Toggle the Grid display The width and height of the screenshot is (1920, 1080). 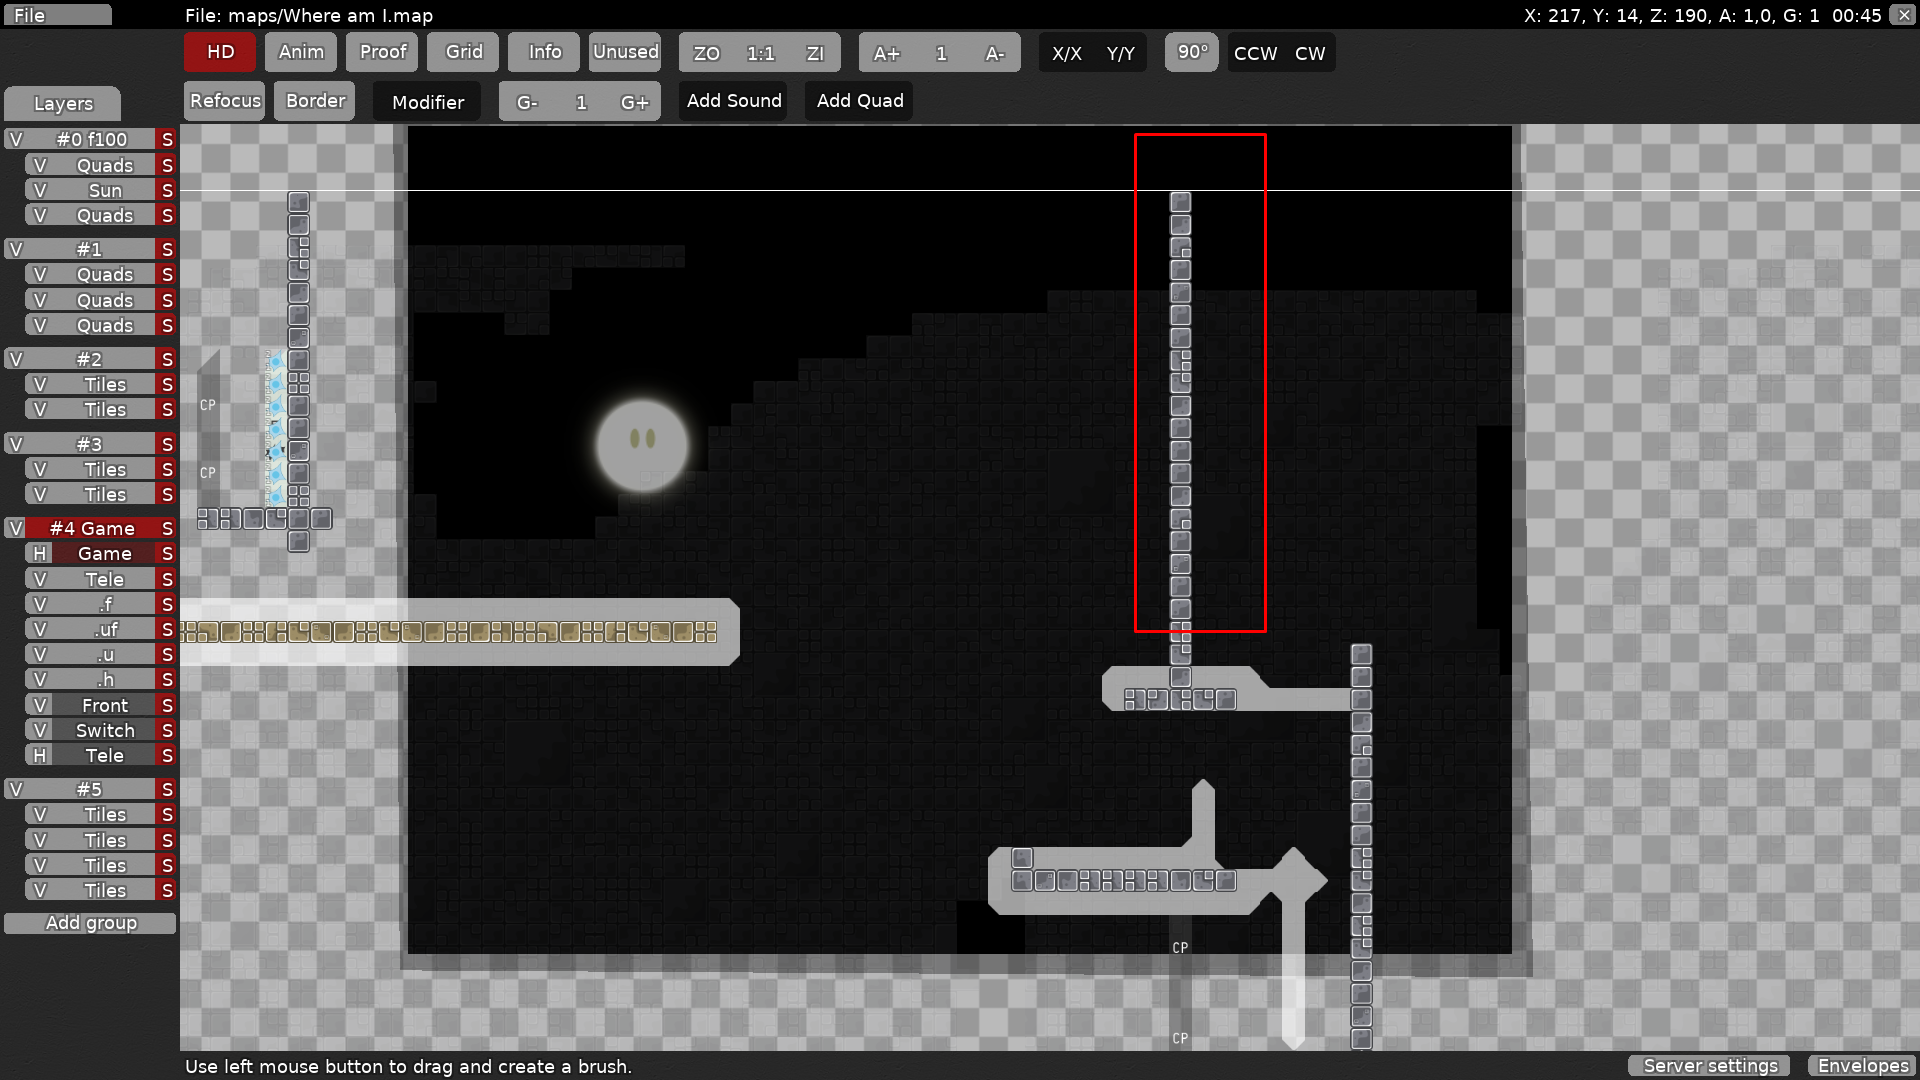point(462,51)
